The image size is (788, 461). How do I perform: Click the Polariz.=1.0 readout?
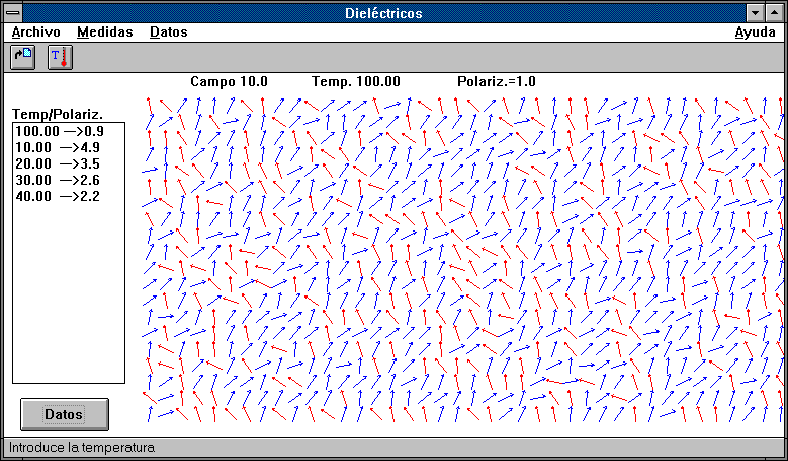tap(497, 81)
